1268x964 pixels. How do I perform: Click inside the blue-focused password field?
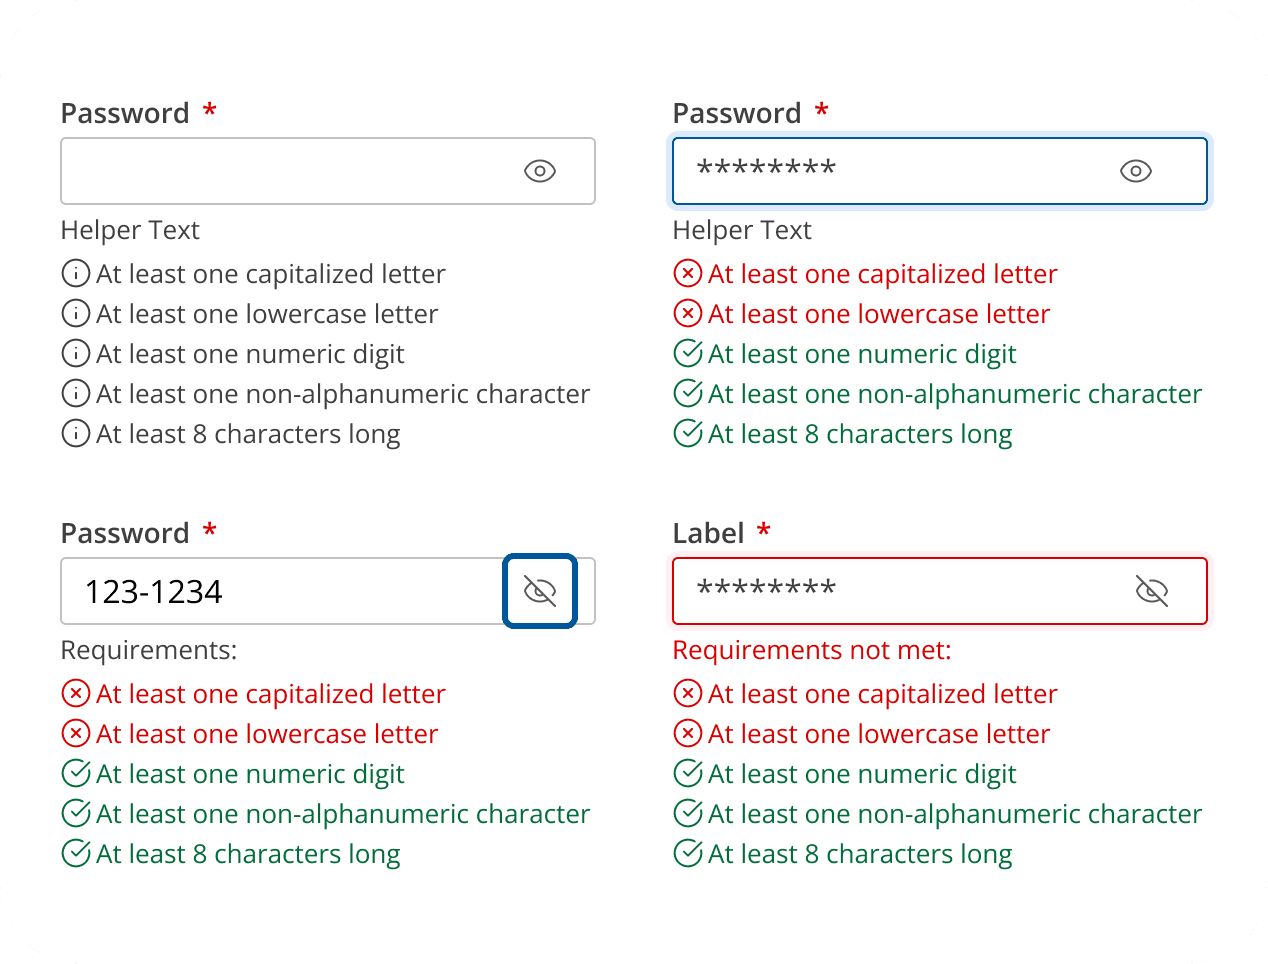(940, 171)
